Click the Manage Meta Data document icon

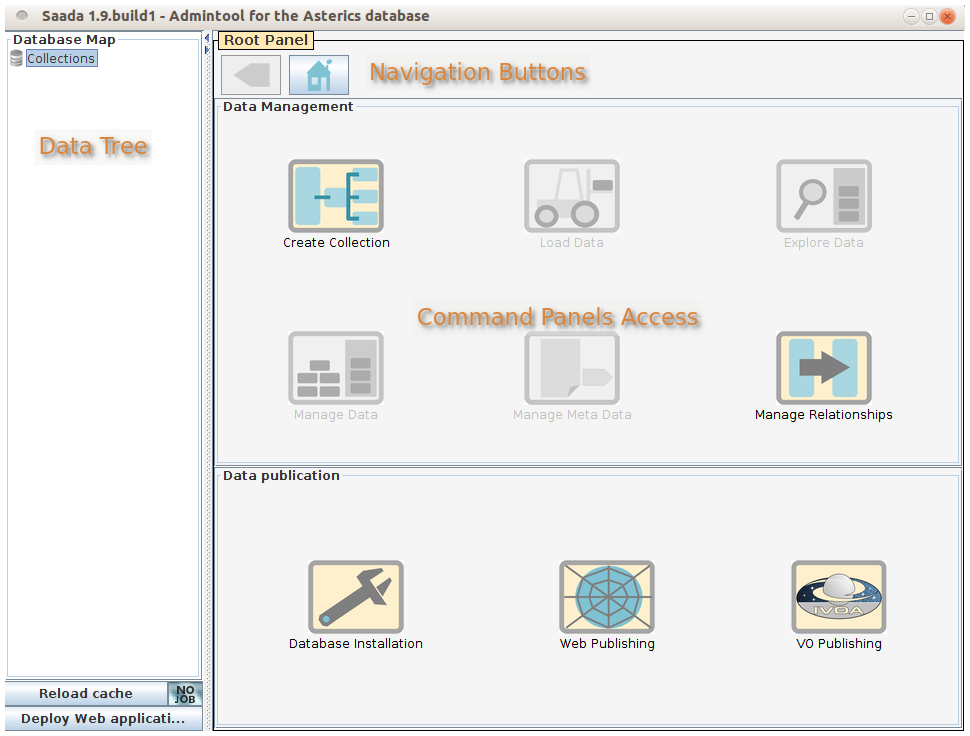572,368
